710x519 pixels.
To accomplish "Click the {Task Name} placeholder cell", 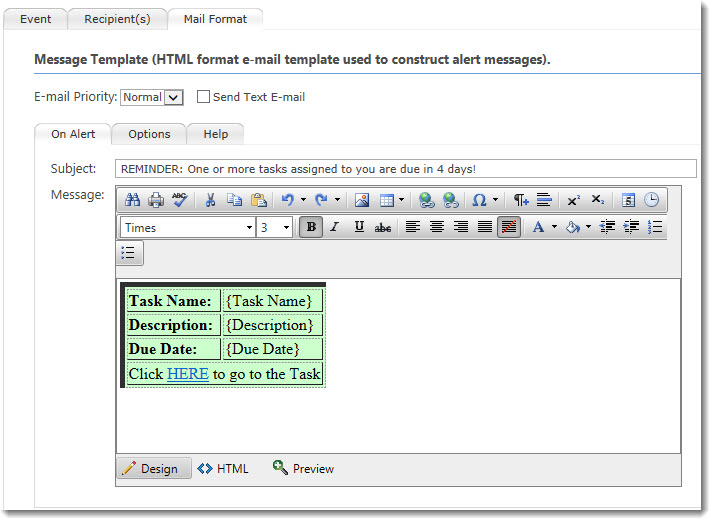I will click(x=272, y=301).
